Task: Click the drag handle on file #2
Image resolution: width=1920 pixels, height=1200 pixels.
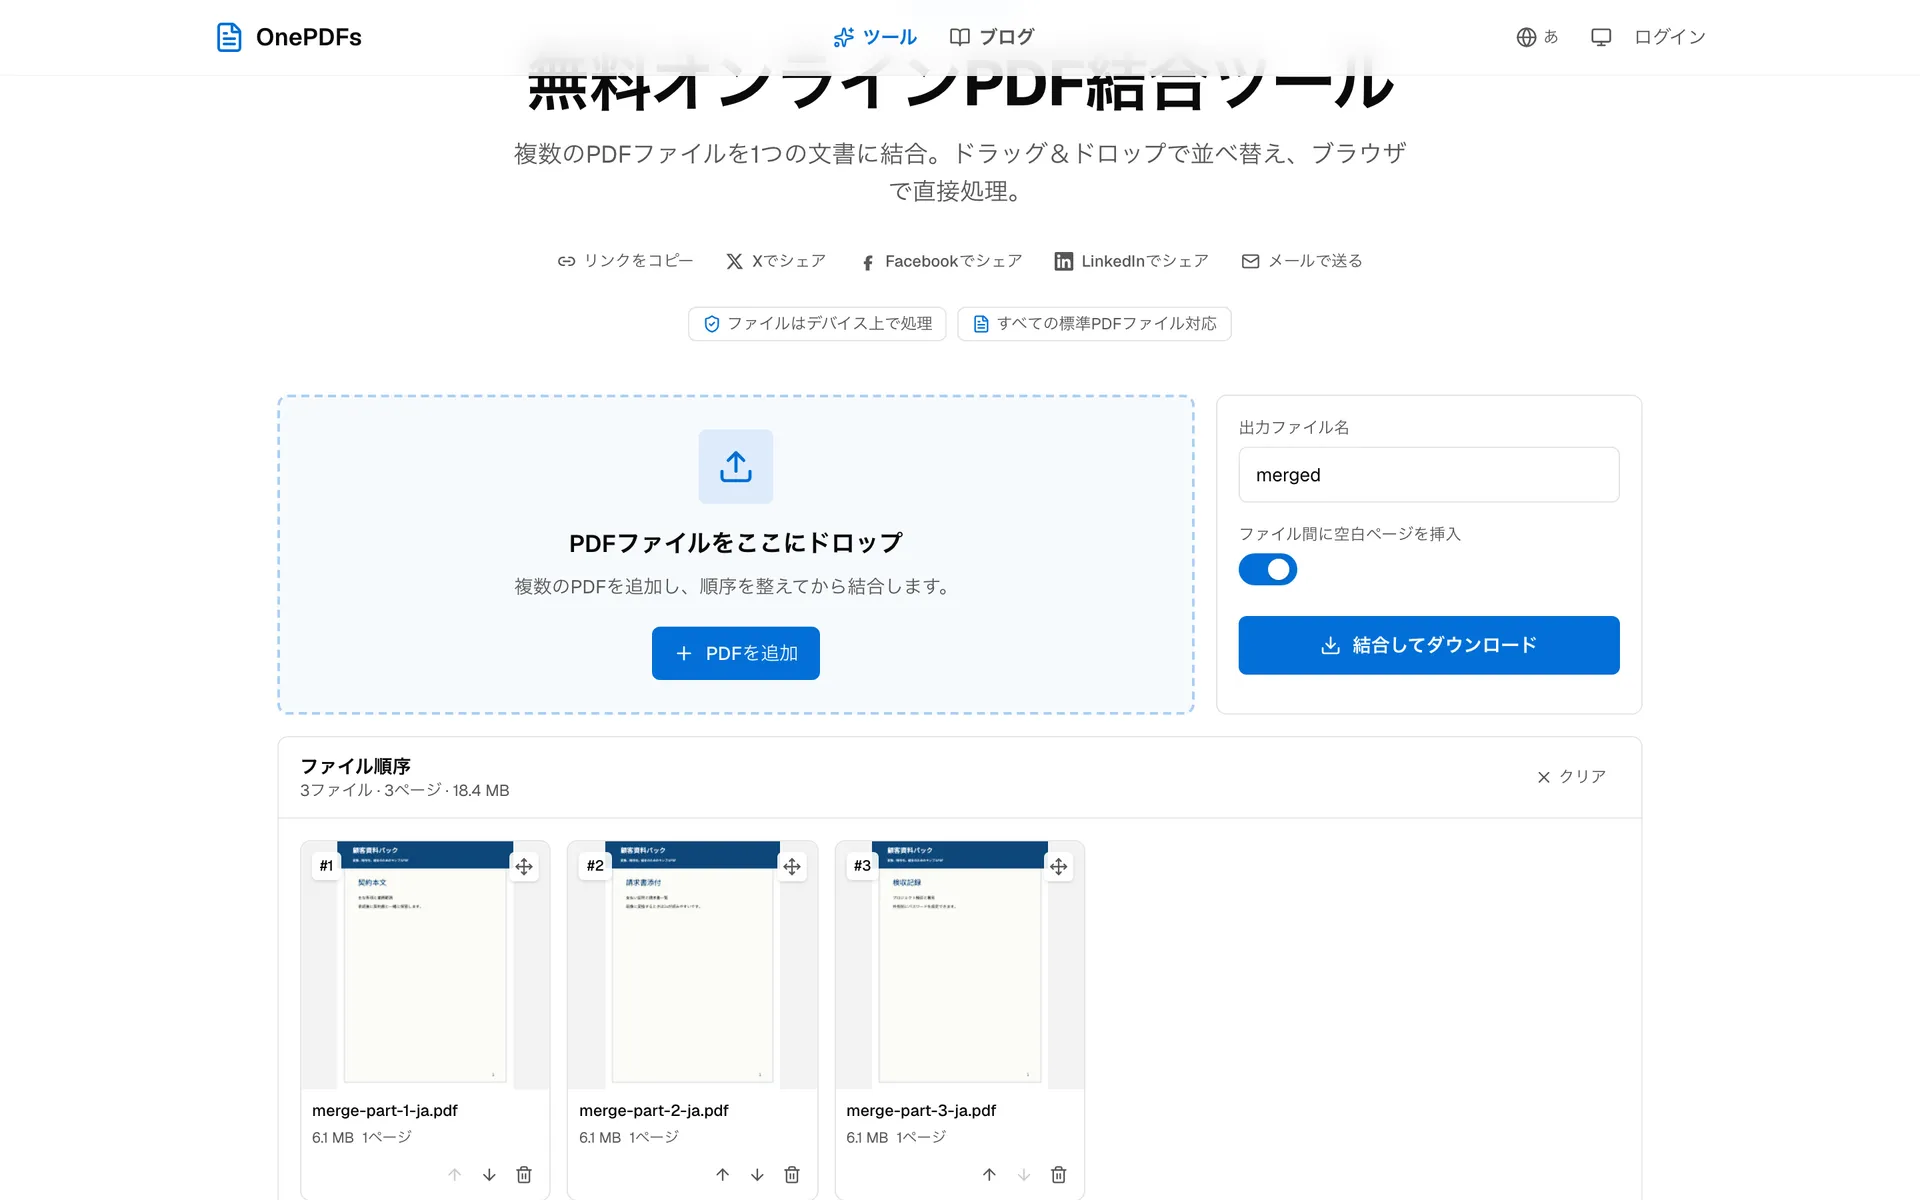Action: click(x=792, y=866)
